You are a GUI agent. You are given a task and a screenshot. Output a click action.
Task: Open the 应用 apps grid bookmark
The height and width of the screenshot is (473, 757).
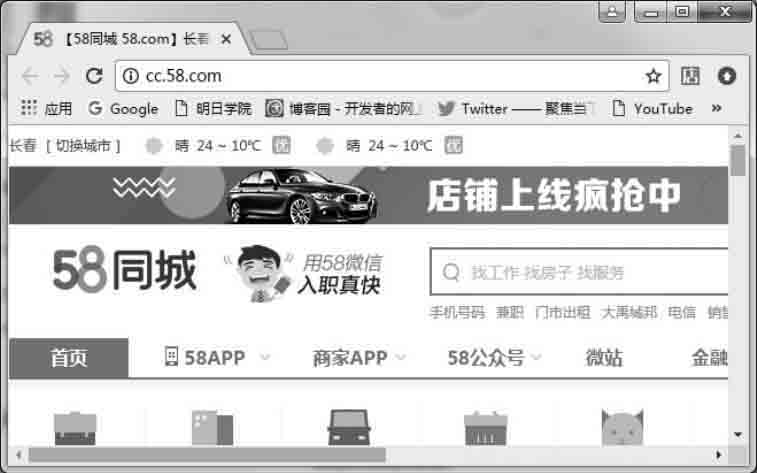[46, 108]
